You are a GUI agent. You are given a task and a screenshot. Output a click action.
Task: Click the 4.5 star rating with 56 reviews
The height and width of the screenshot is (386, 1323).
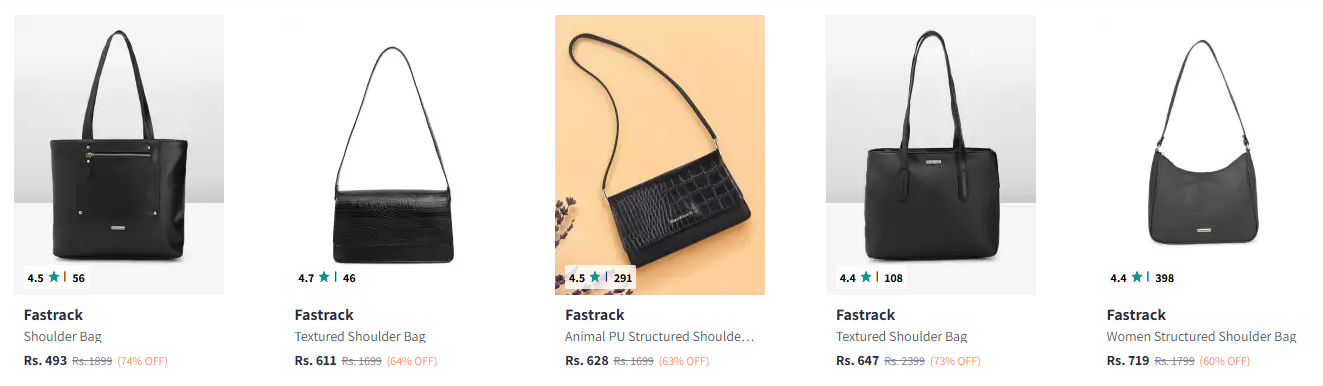pos(56,278)
